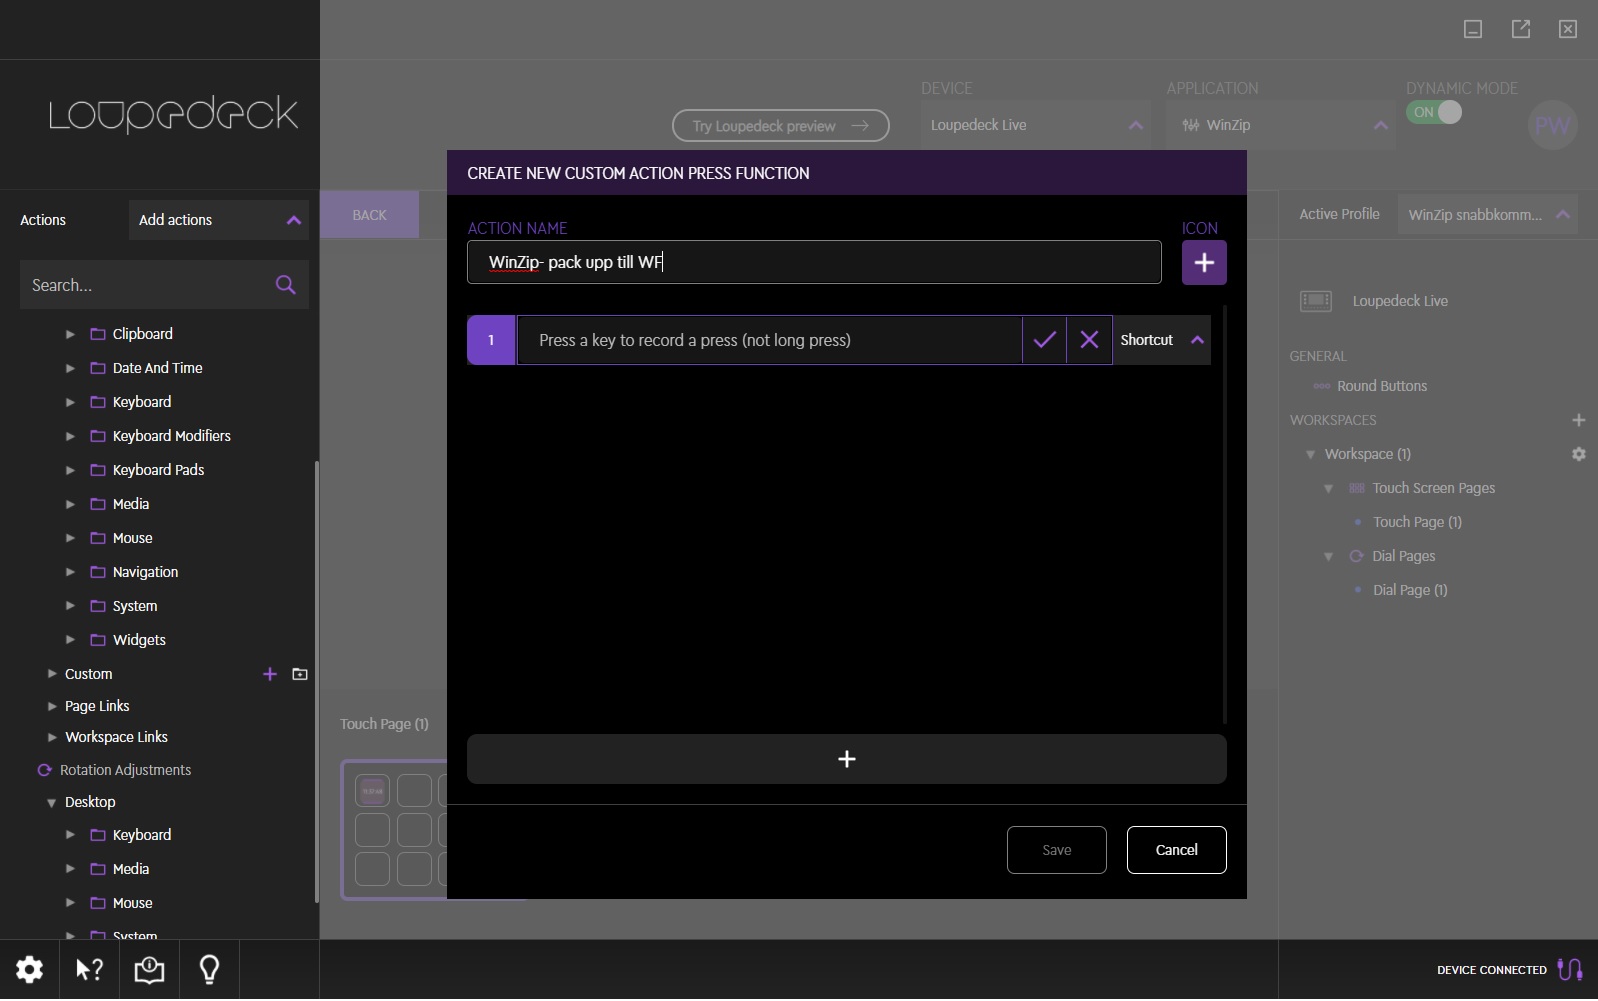Expand the Custom section

coord(52,674)
